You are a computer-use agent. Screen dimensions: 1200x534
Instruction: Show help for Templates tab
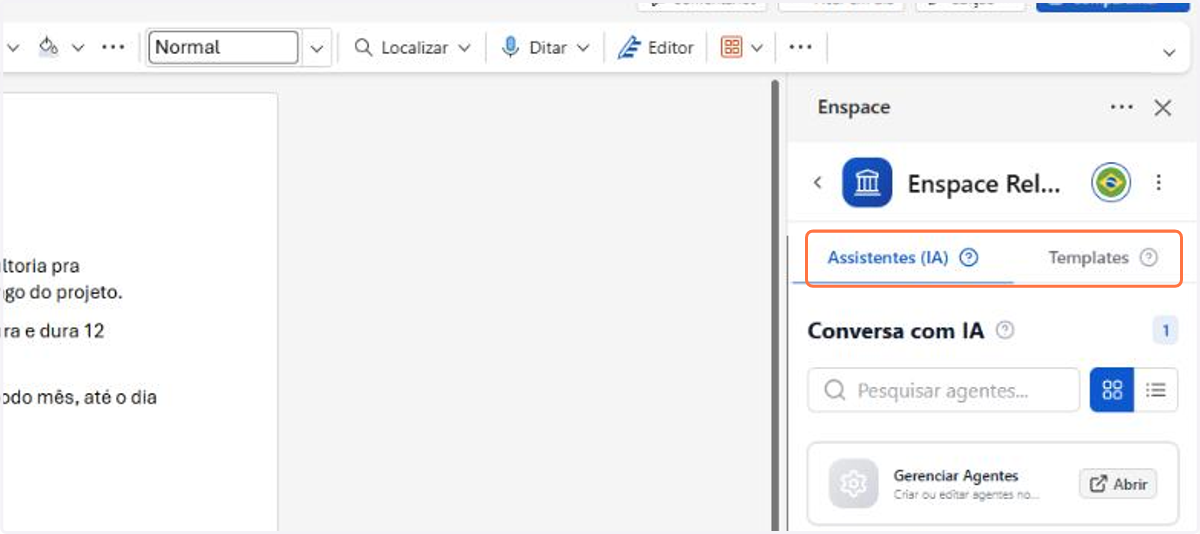pos(1149,258)
